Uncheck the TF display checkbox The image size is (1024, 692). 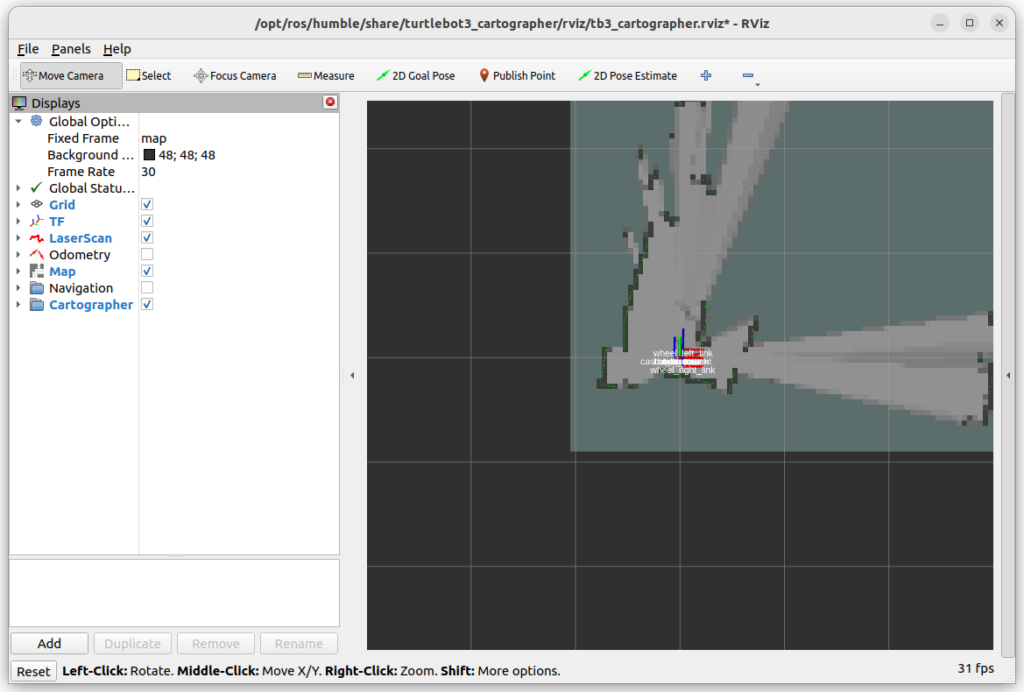tap(147, 221)
